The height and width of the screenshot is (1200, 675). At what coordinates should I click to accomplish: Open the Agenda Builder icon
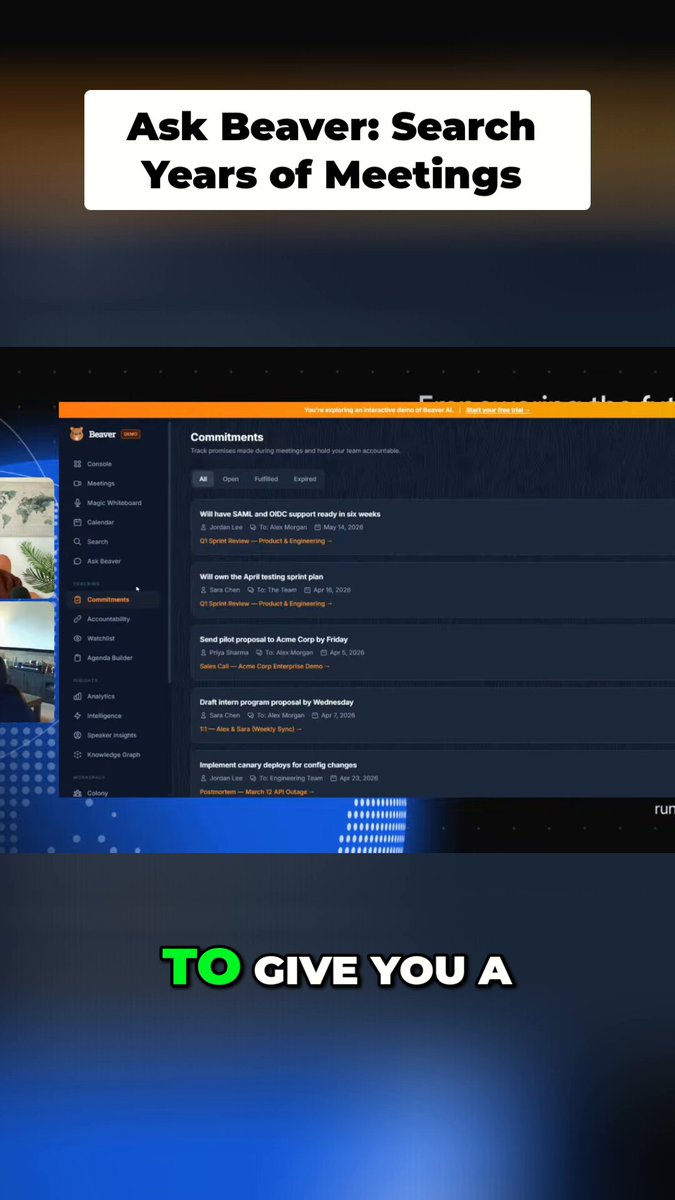[78, 658]
